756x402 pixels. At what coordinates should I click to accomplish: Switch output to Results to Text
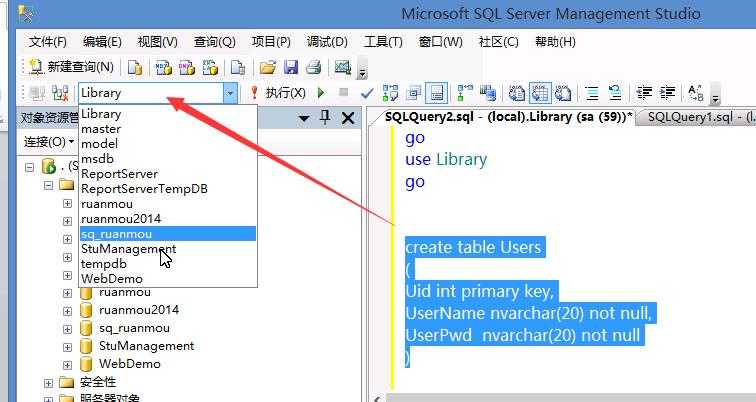point(516,93)
